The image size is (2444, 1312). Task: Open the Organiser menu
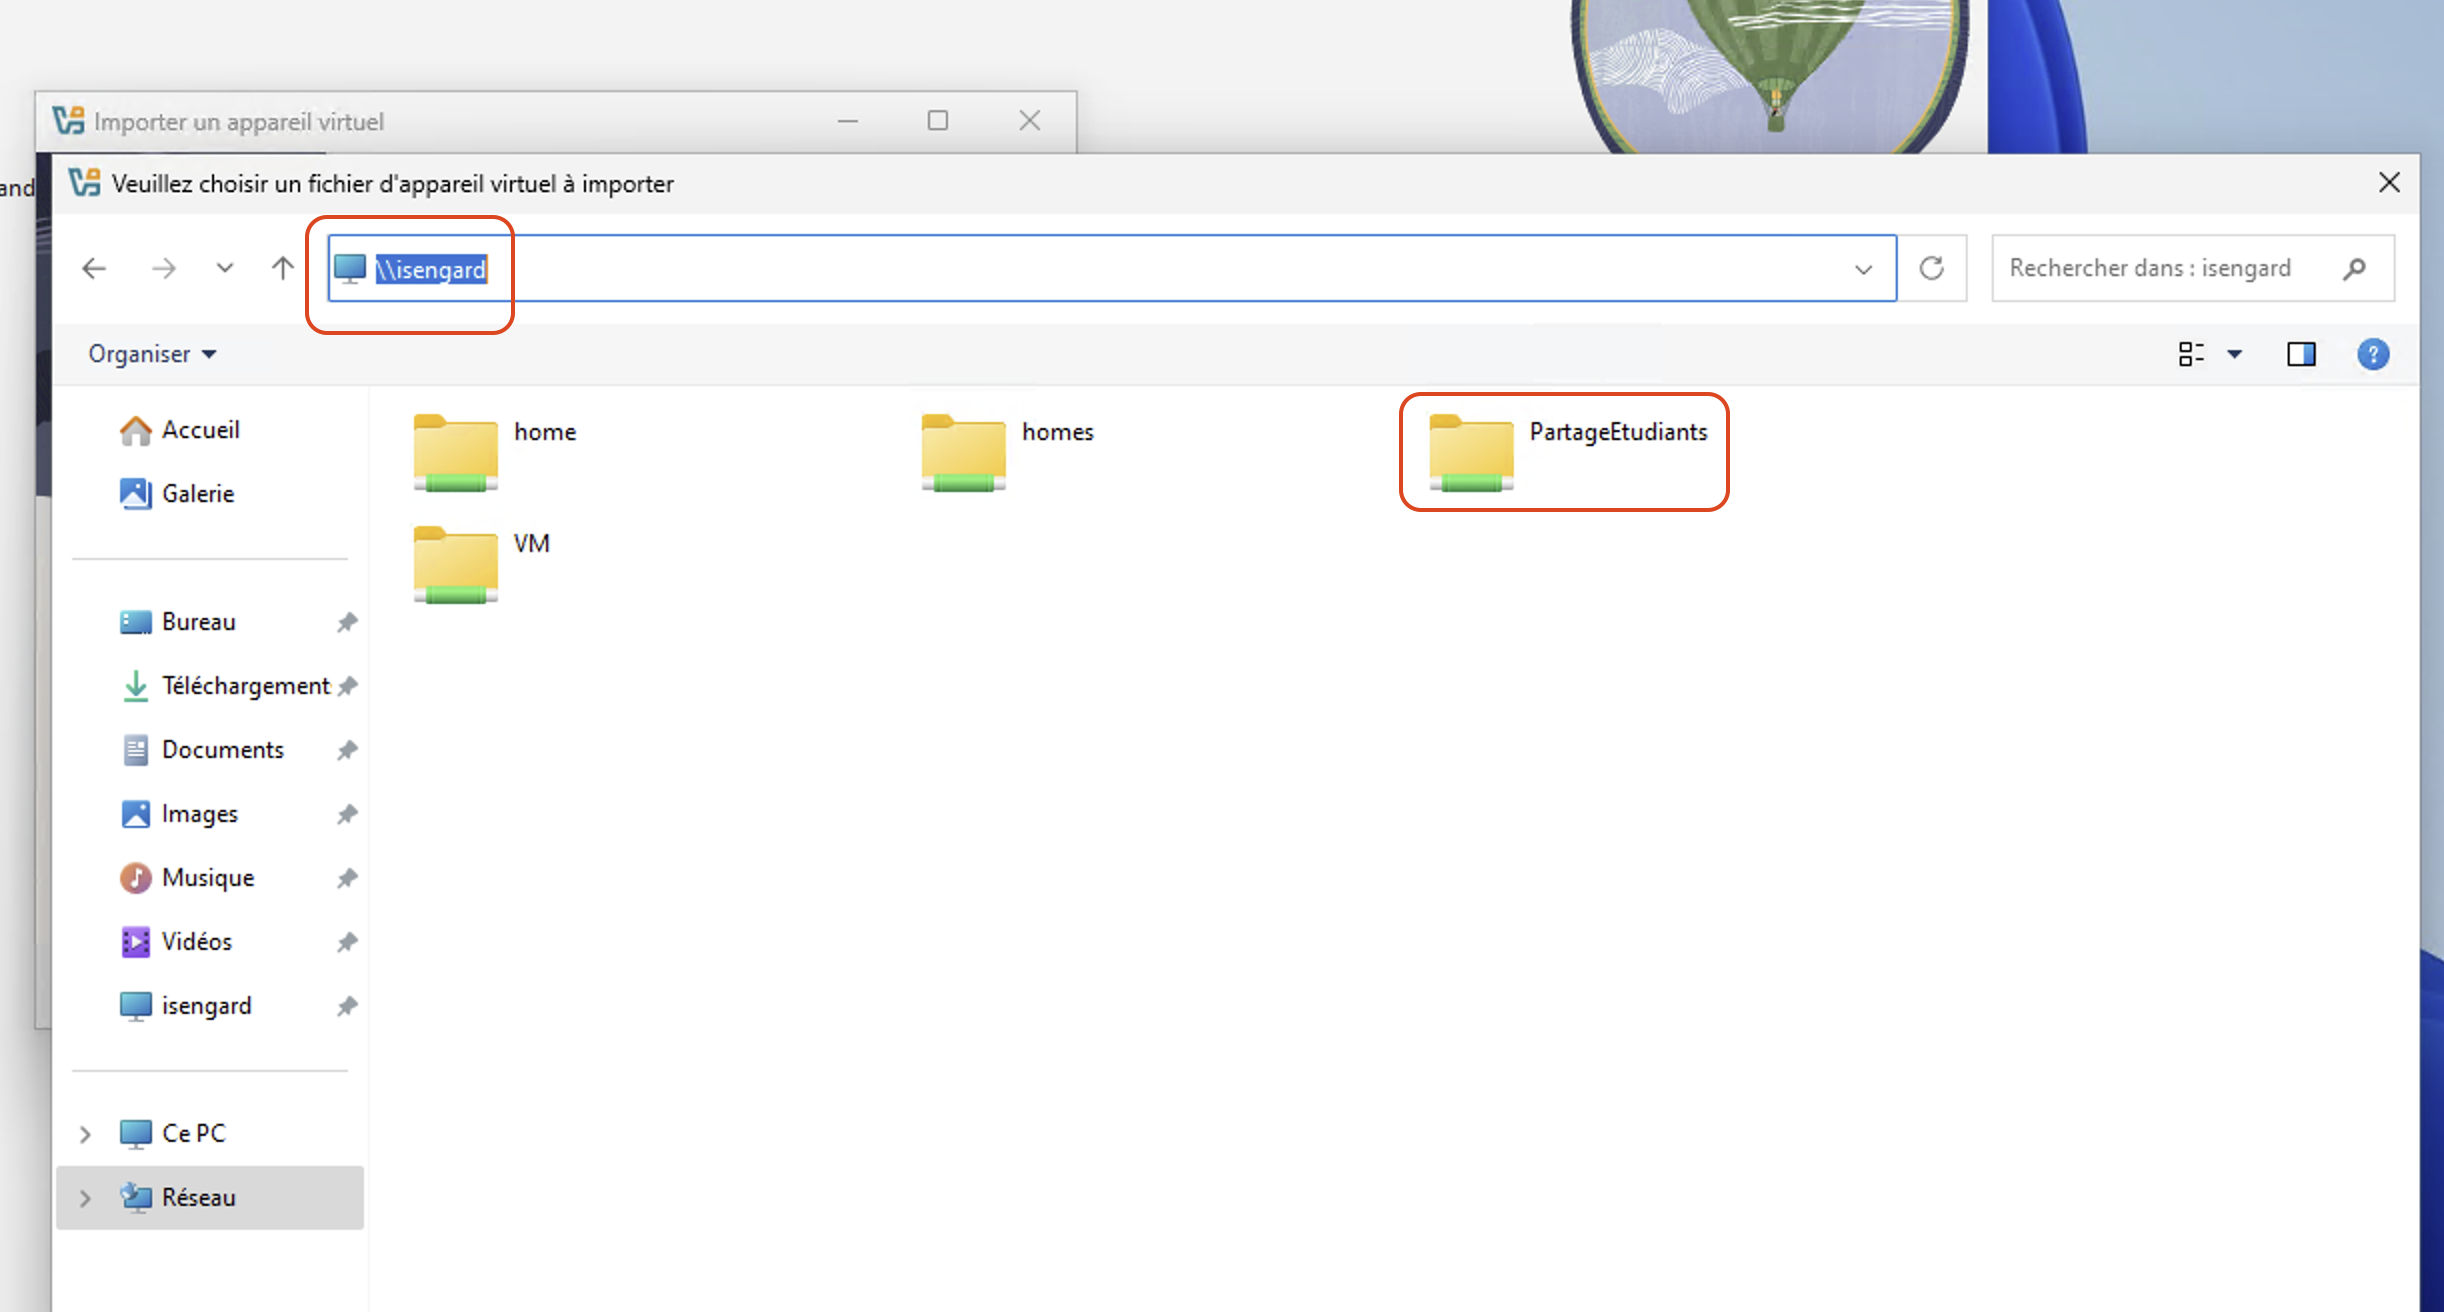(x=152, y=354)
